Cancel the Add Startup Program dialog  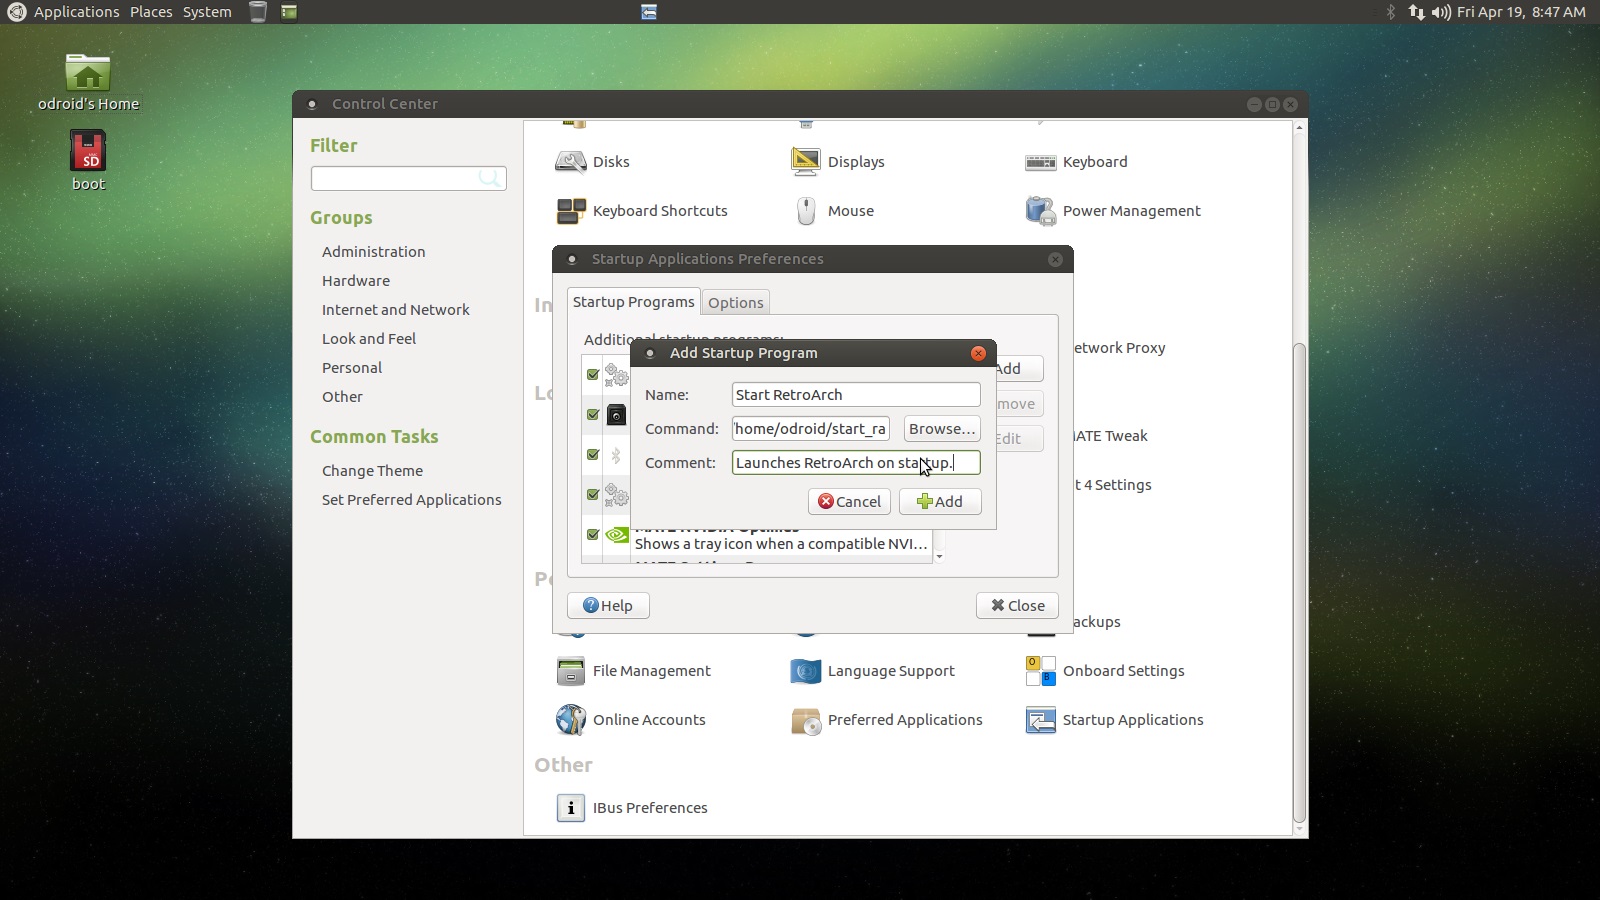(849, 501)
